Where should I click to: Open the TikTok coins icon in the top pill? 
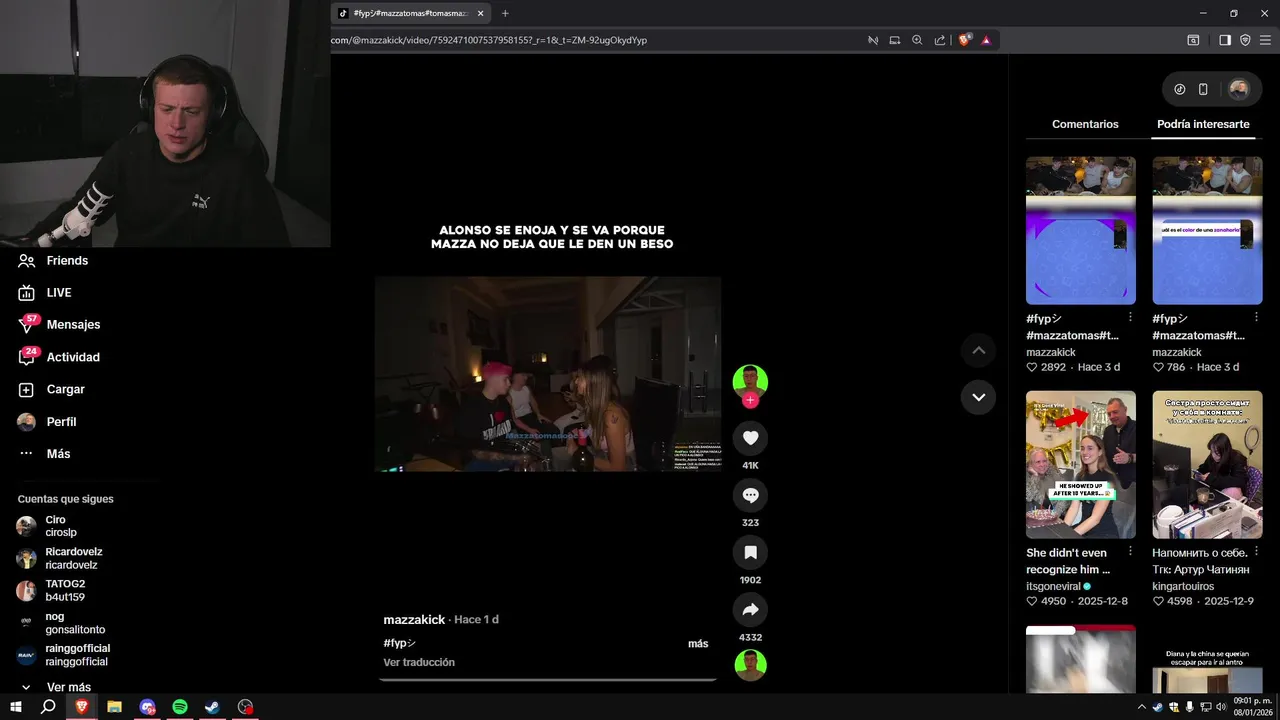[x=1179, y=89]
